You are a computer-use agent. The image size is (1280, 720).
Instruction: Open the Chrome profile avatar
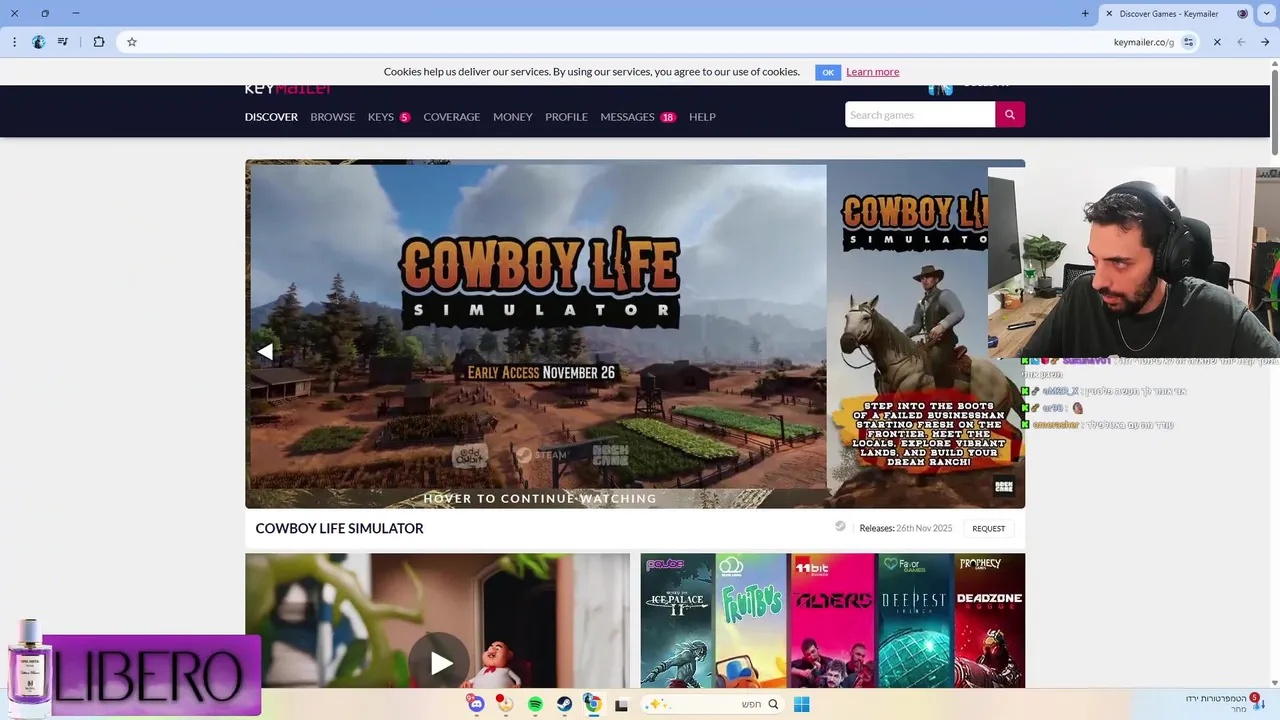click(38, 42)
